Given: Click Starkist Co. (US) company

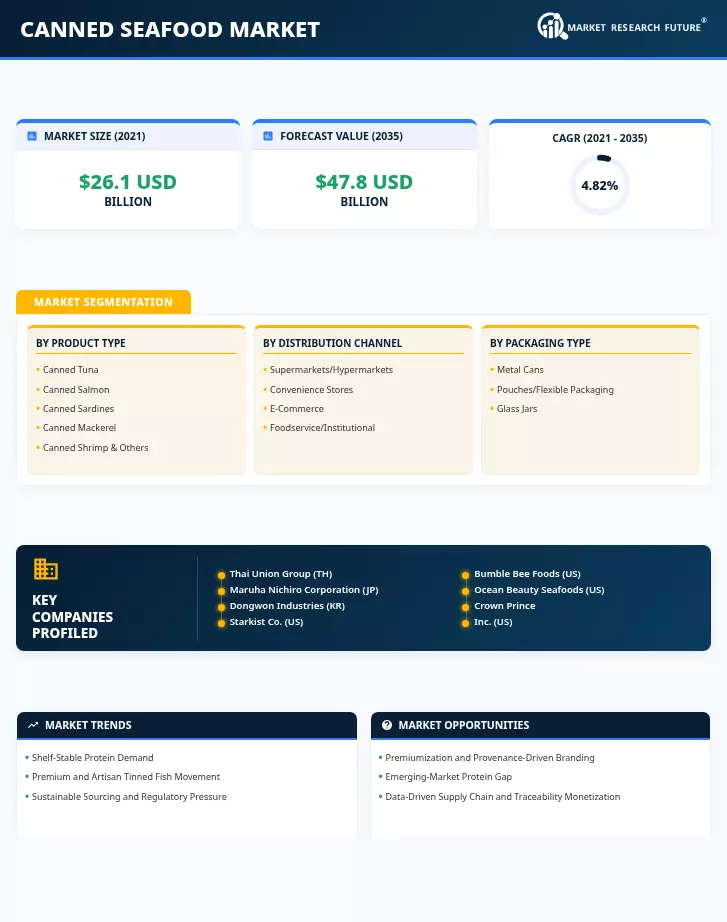Looking at the screenshot, I should pos(266,622).
